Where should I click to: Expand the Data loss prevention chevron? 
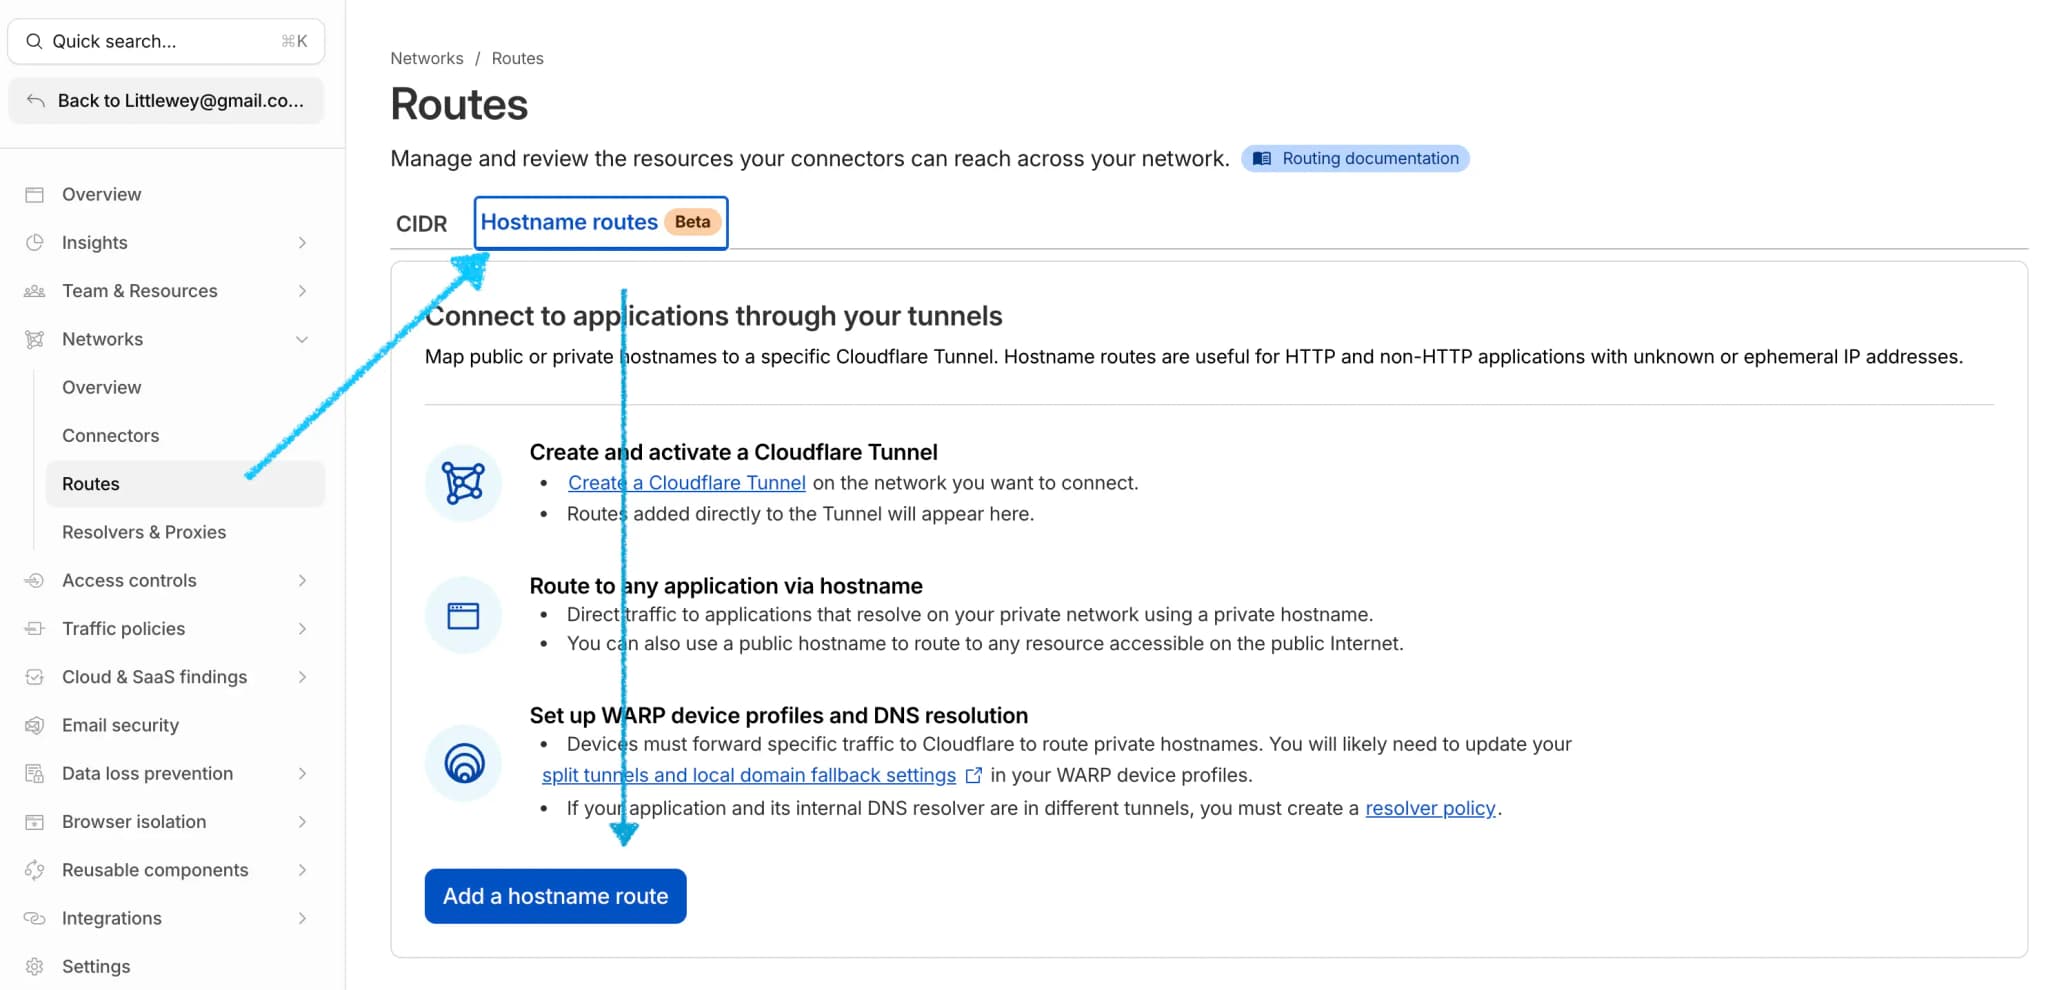[302, 773]
